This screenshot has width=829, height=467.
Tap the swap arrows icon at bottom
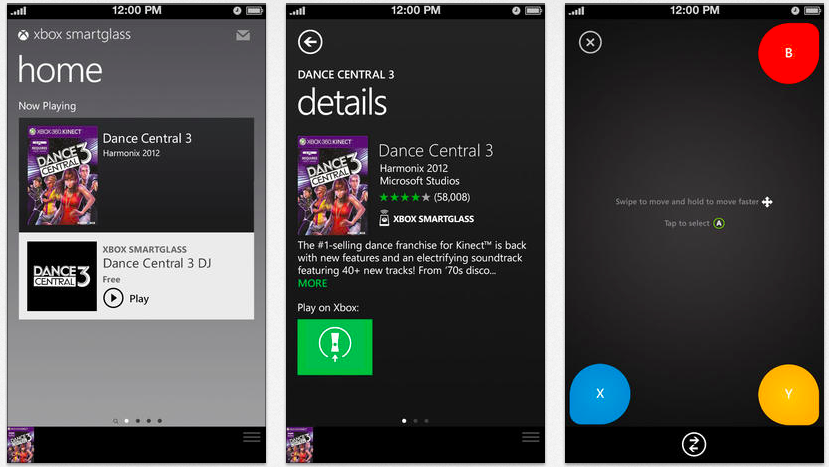[694, 445]
